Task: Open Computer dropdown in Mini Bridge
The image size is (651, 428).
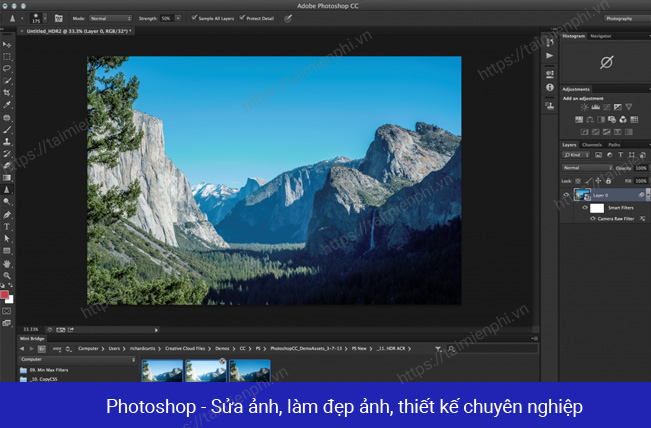Action: point(78,360)
